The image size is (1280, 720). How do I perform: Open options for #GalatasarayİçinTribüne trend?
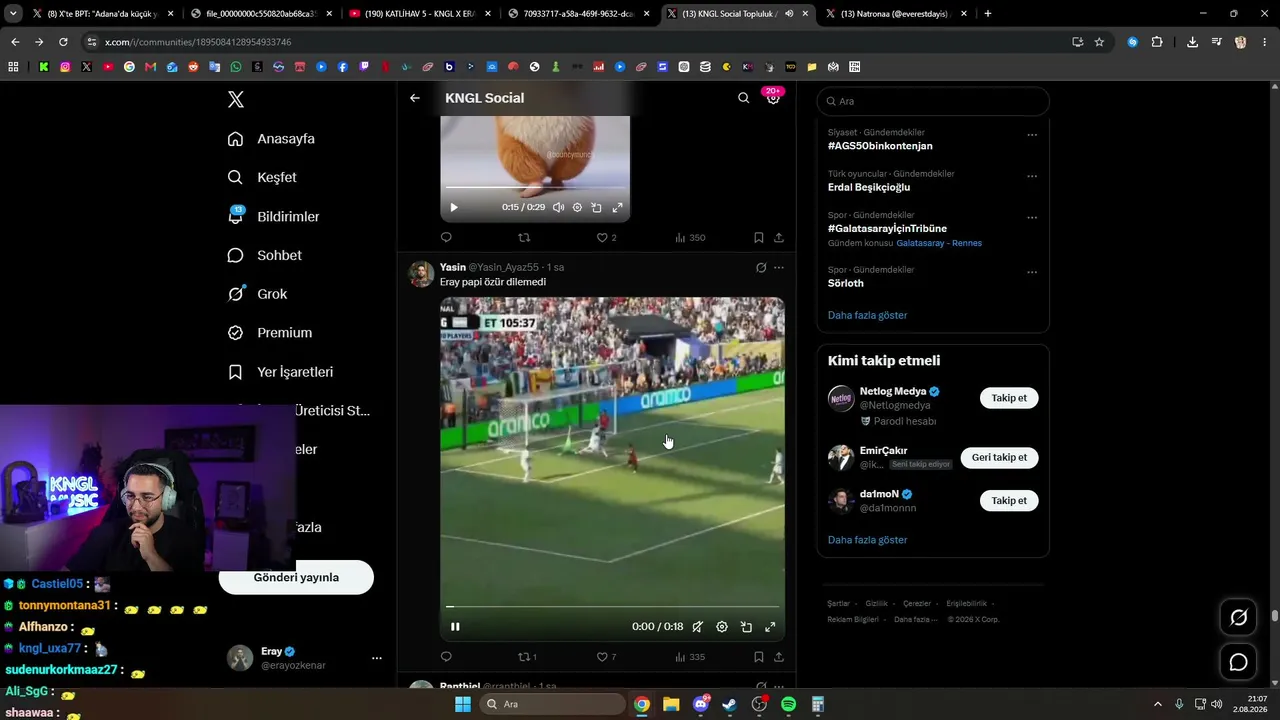[1032, 217]
